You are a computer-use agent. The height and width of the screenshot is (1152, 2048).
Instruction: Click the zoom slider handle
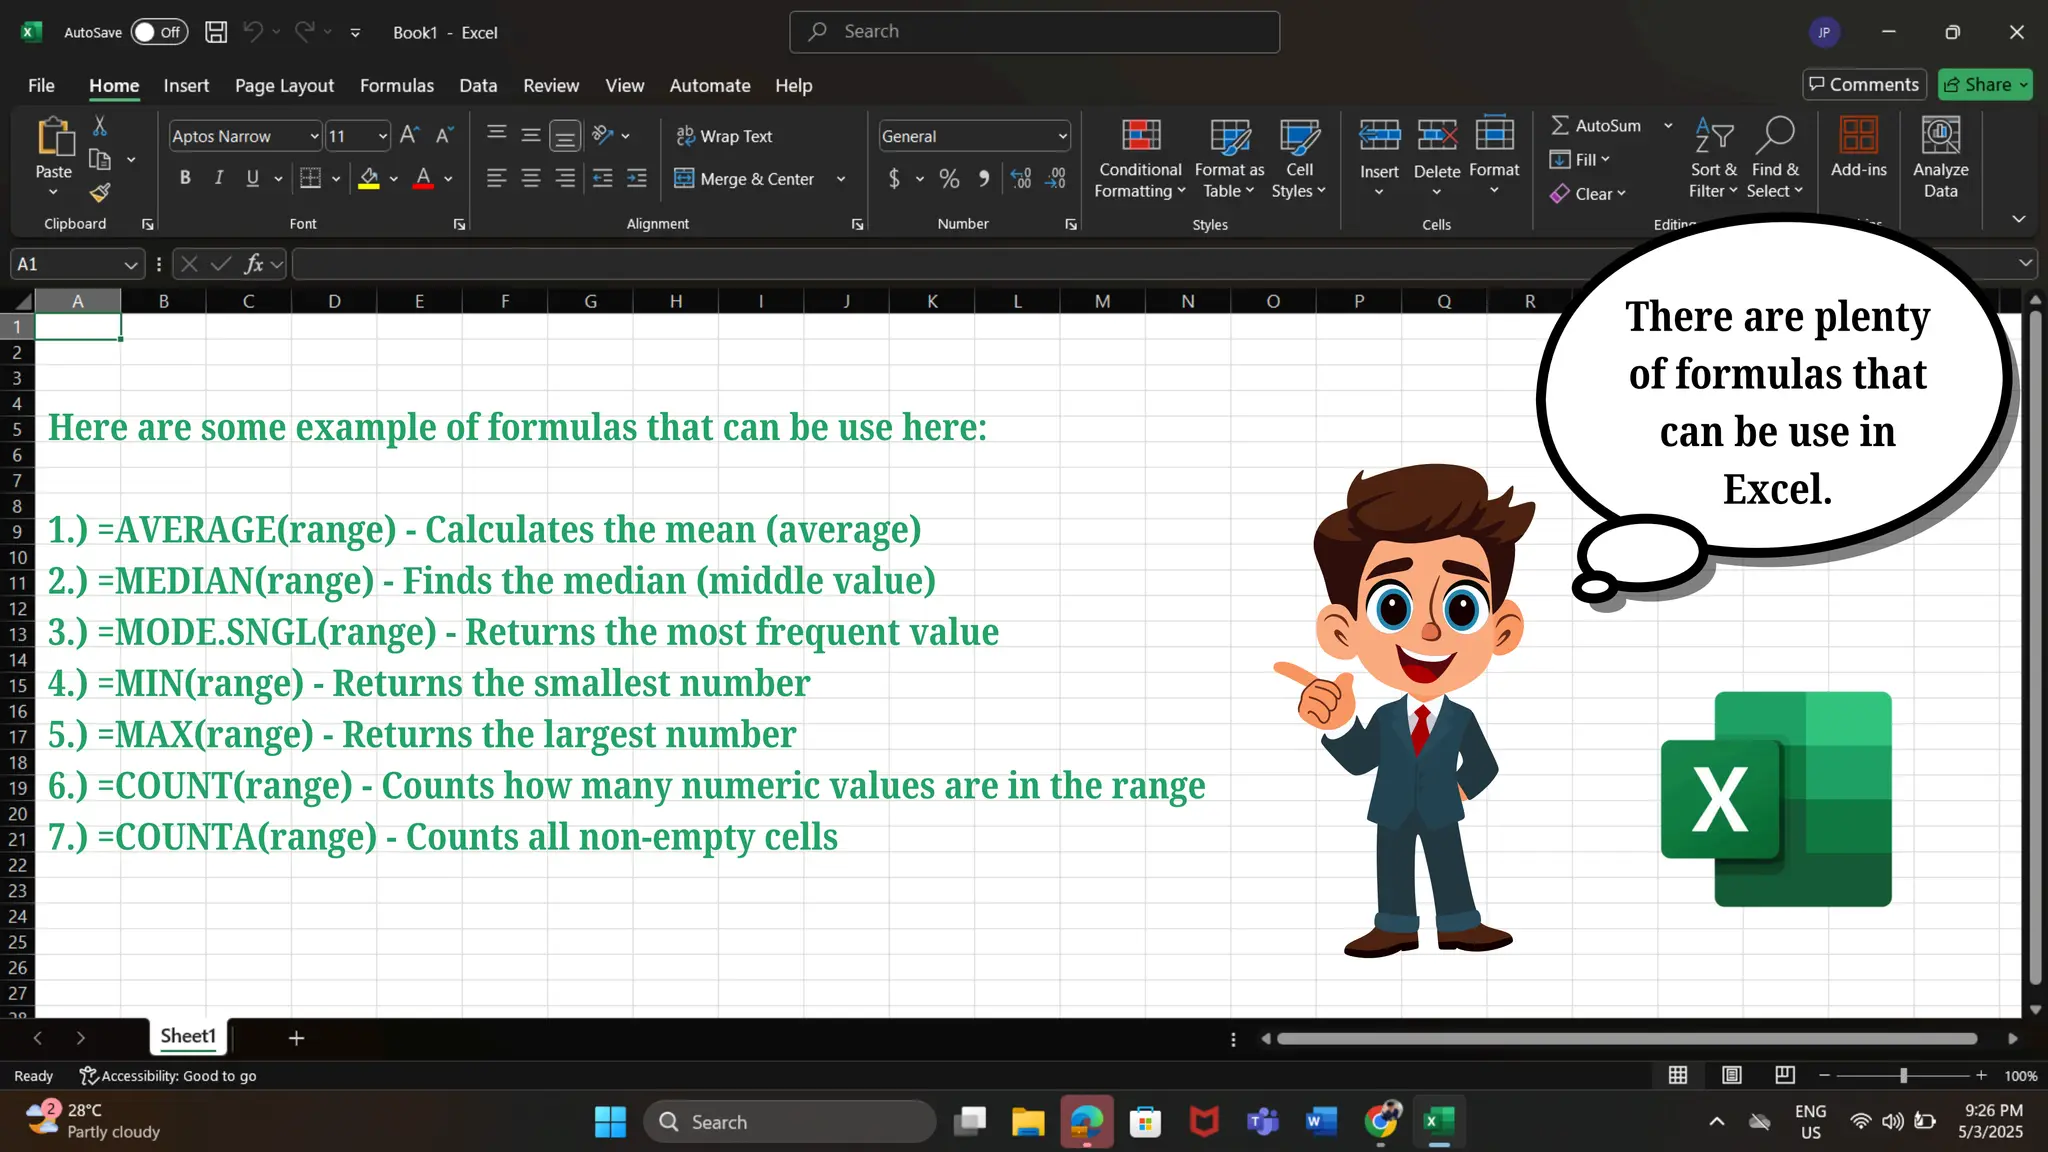click(1903, 1075)
